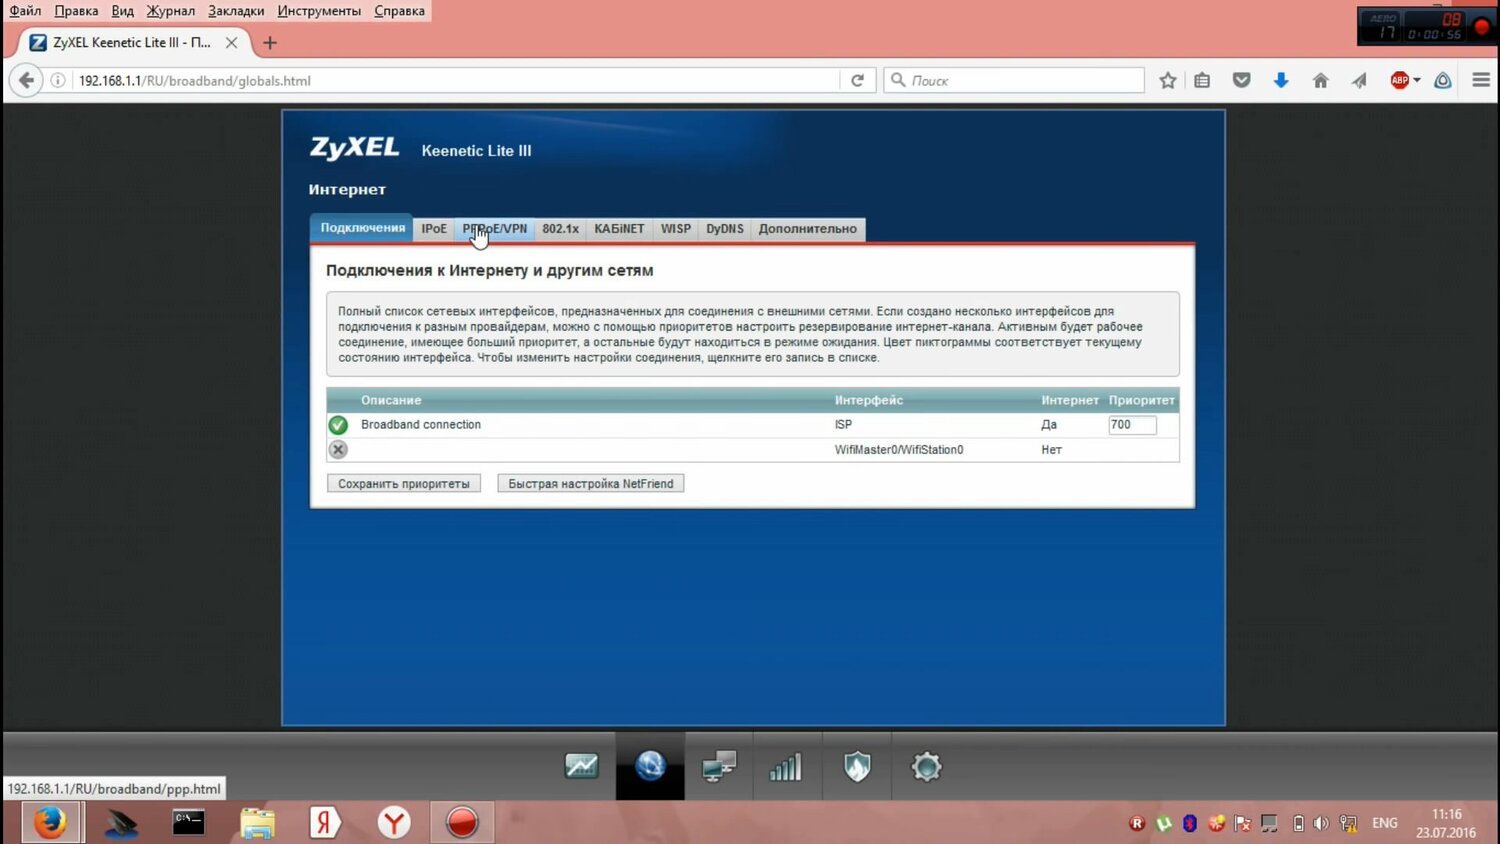Click the Adblock Plus icon

click(1399, 80)
